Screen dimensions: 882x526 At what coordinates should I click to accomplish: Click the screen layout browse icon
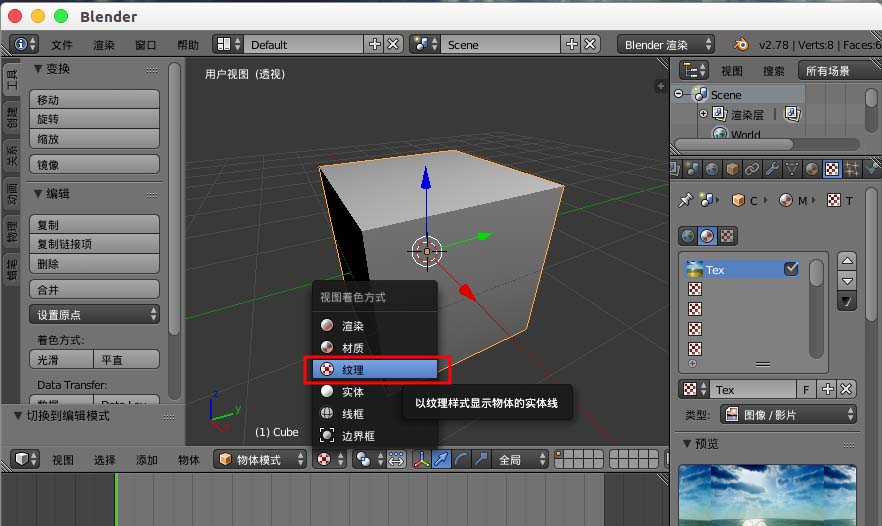tap(228, 44)
